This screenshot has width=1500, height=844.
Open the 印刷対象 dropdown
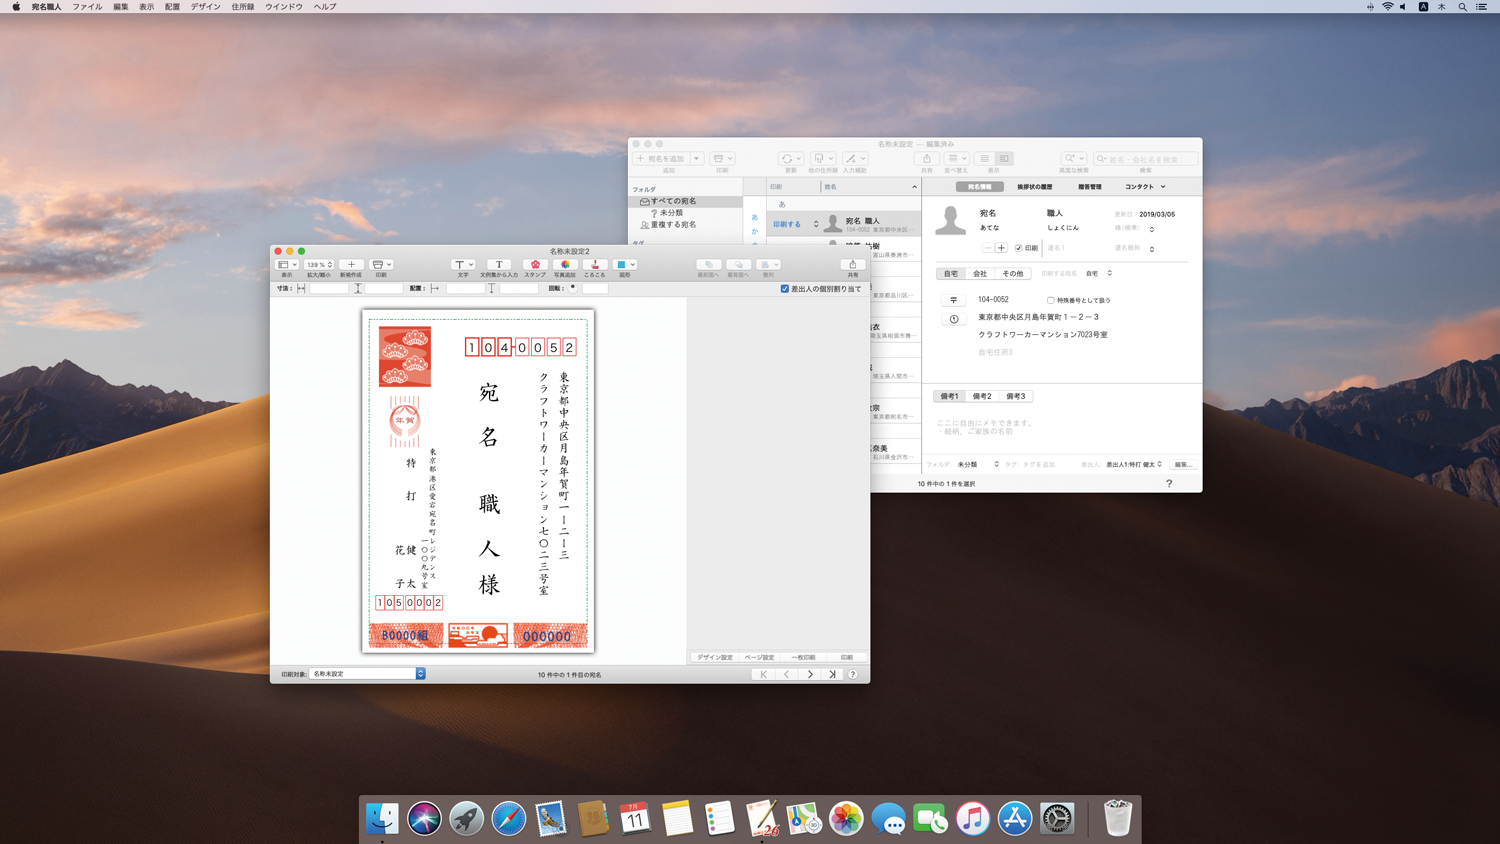pyautogui.click(x=420, y=674)
